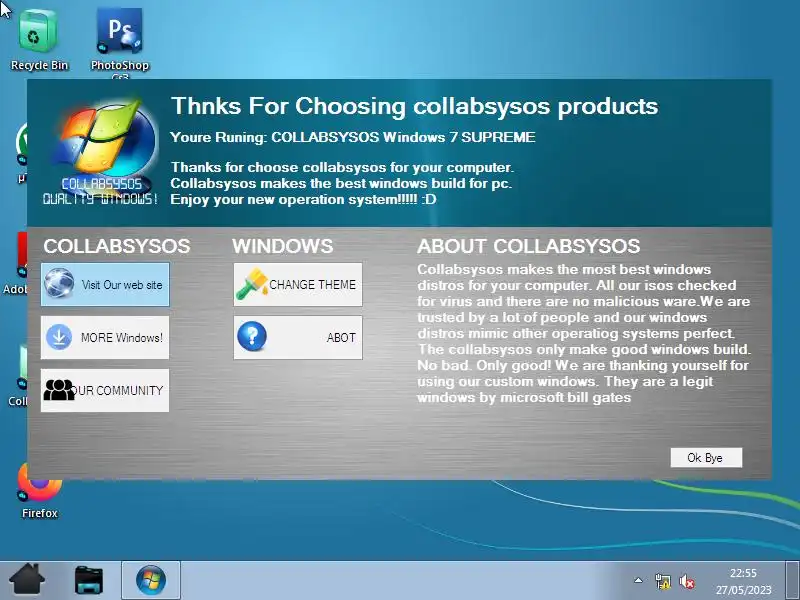Click the house-shaped start button on taskbar

pyautogui.click(x=27, y=580)
